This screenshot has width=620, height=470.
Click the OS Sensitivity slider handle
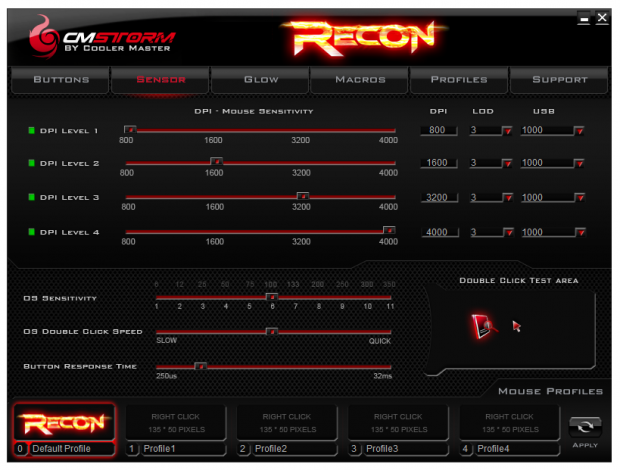(272, 297)
